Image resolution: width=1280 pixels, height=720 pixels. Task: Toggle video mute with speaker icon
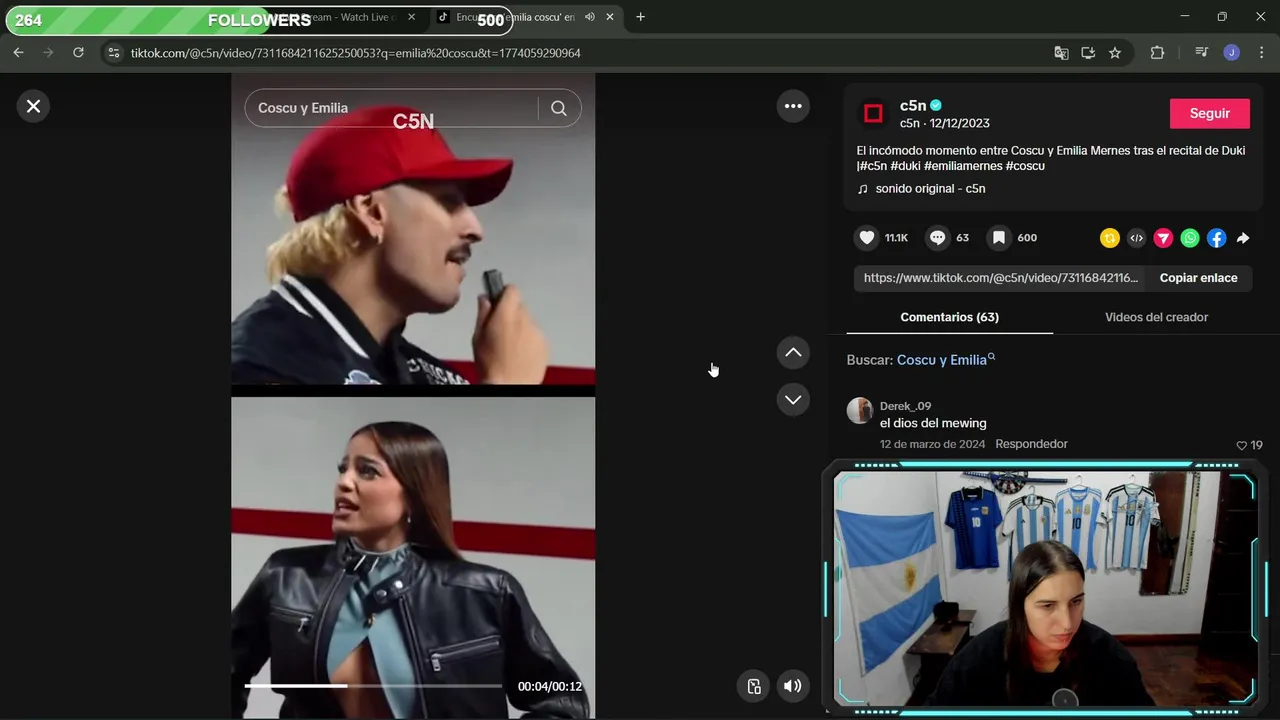[792, 686]
